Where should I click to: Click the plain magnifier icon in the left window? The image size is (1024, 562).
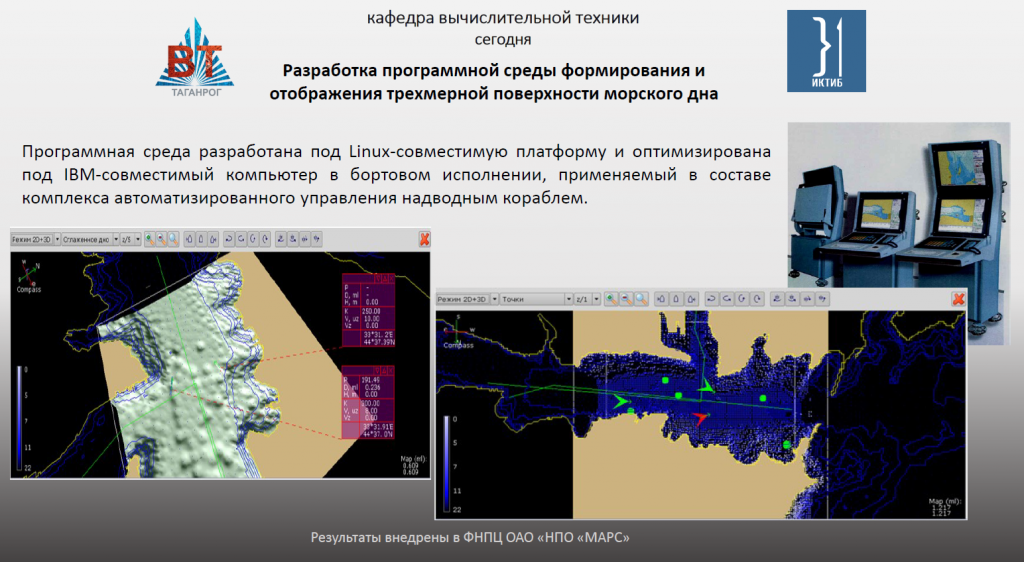172,240
